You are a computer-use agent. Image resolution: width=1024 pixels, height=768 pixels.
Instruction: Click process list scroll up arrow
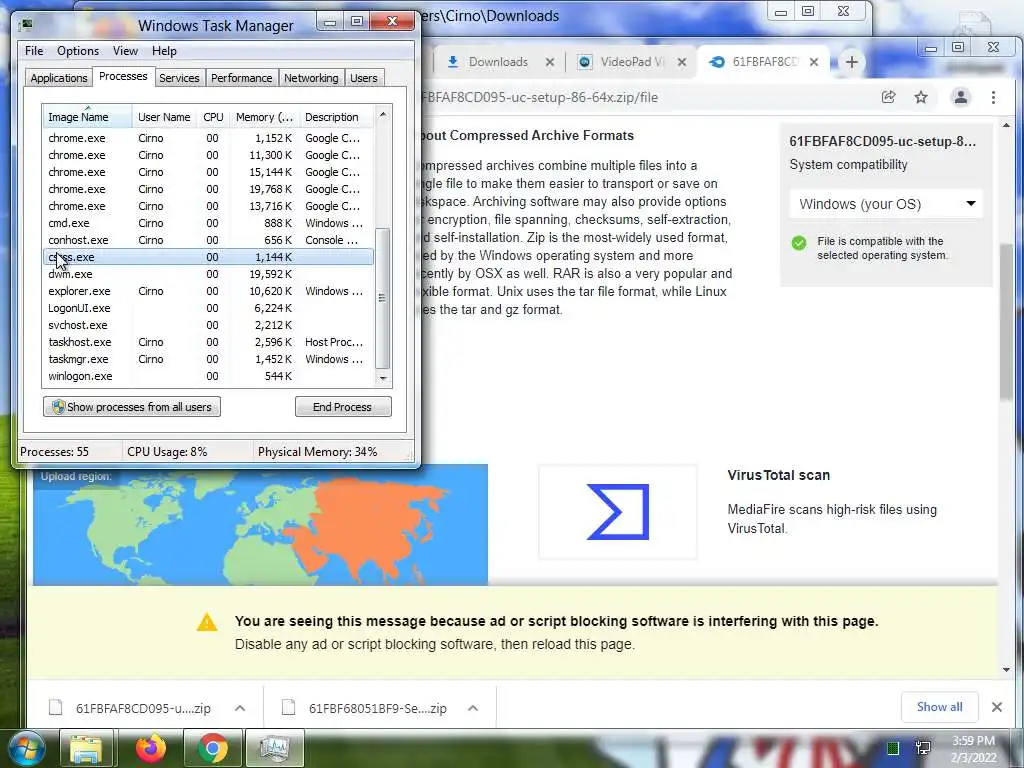(383, 114)
